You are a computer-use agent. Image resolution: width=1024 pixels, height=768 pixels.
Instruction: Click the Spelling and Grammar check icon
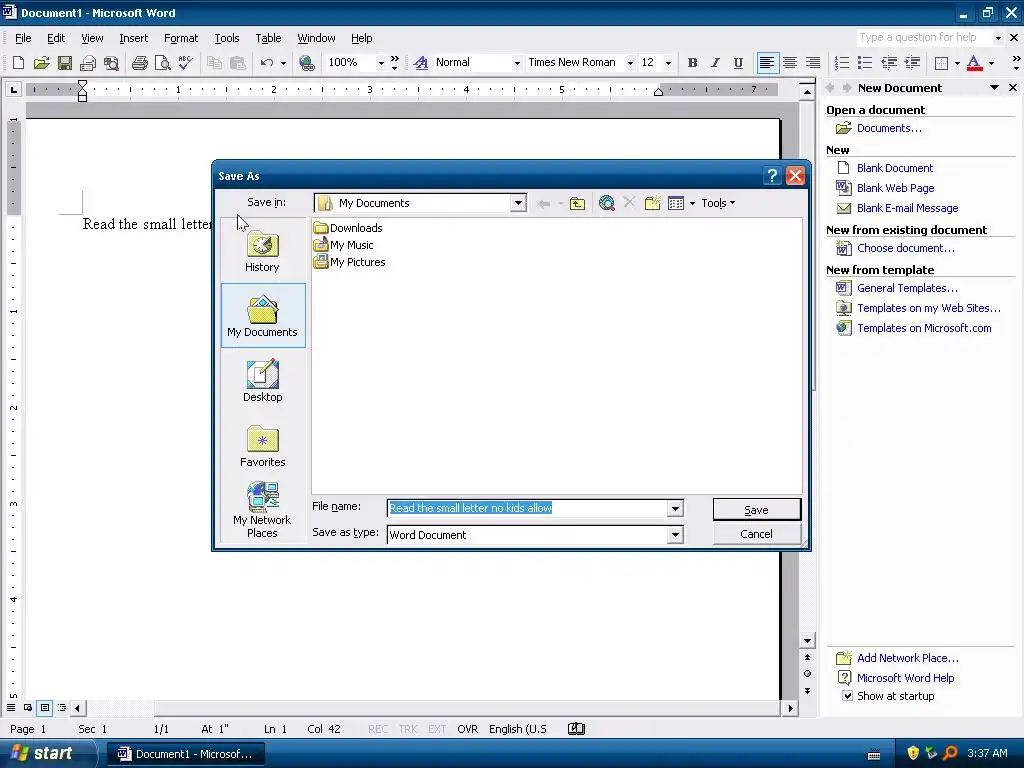(x=185, y=63)
